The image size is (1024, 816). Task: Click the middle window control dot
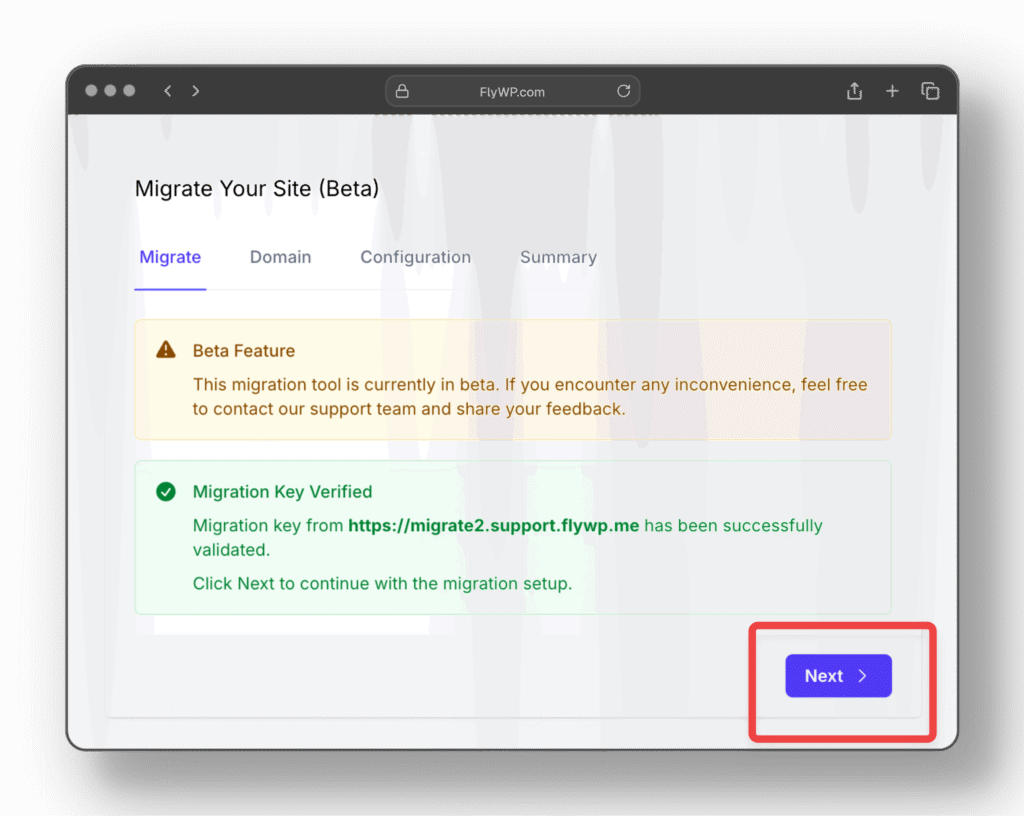coord(110,91)
